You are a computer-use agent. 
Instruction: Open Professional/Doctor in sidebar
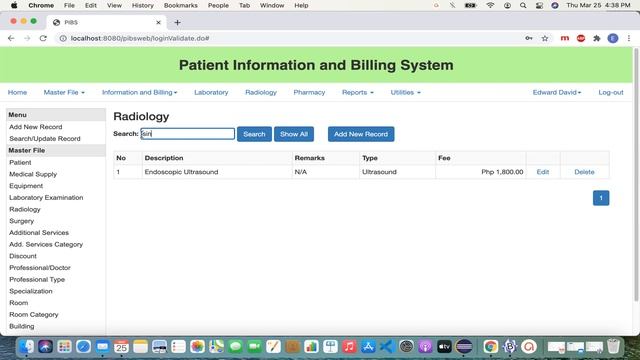click(x=40, y=268)
